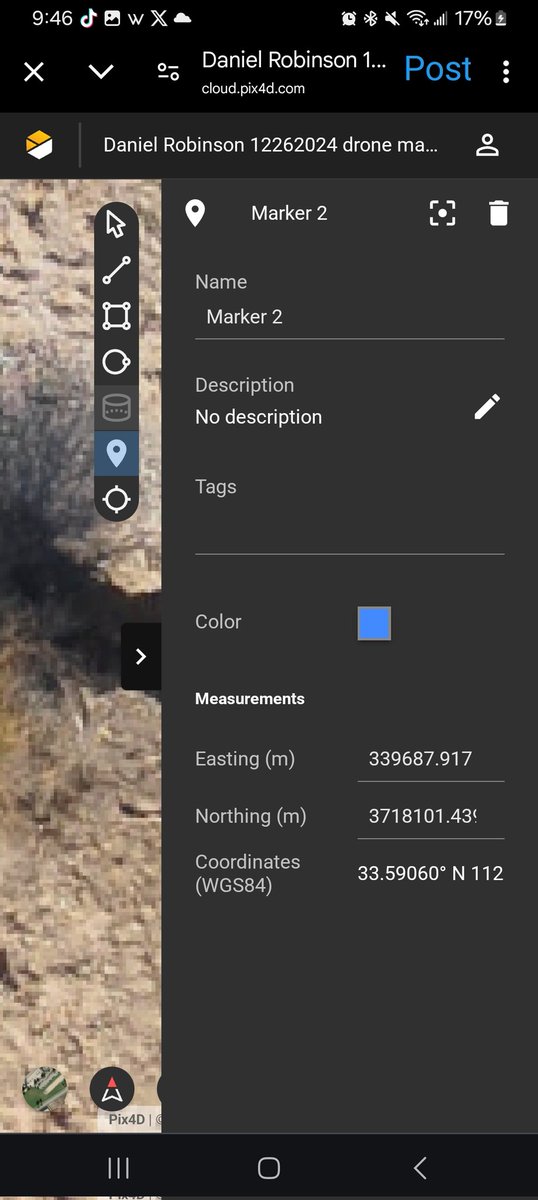
Task: Select the pointer selection tool
Action: [x=116, y=224]
